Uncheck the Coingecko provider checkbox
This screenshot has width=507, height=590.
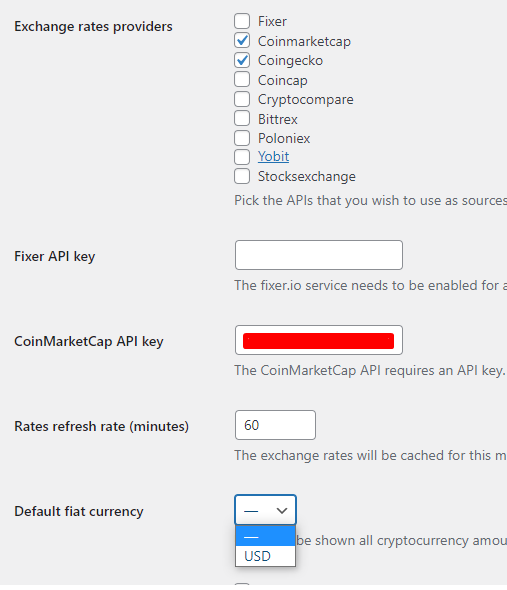point(242,60)
